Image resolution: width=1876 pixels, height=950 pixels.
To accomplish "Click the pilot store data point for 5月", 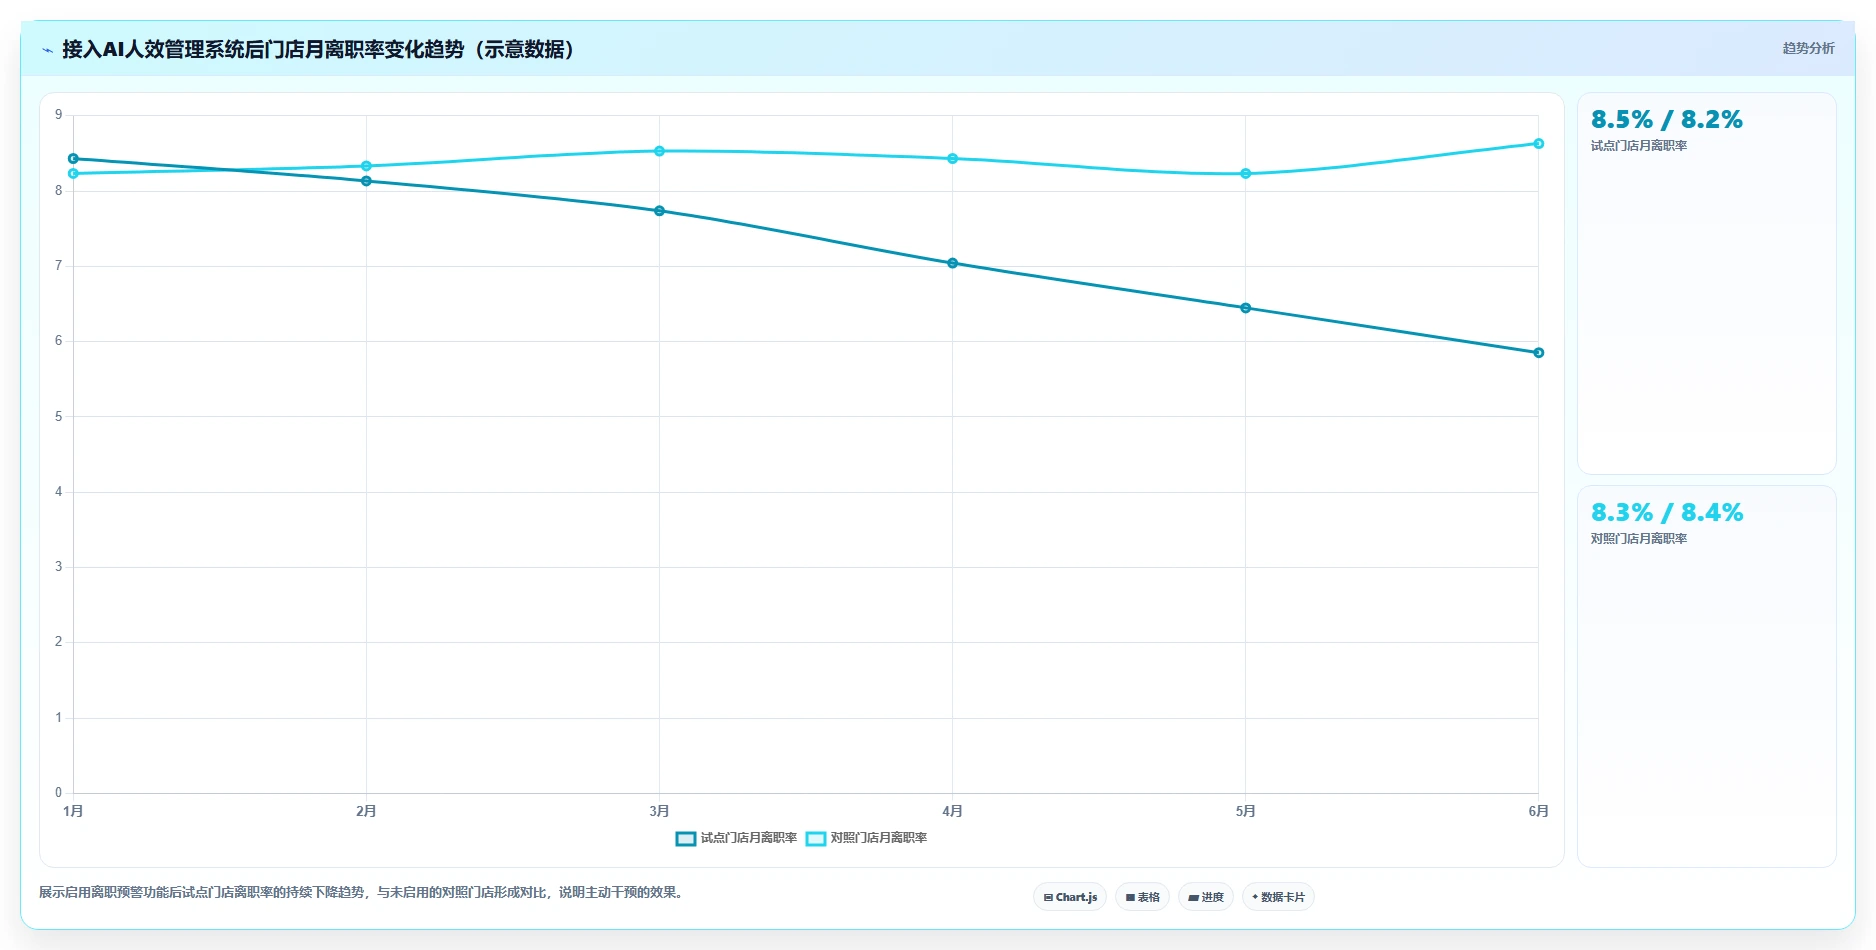I will point(1245,308).
